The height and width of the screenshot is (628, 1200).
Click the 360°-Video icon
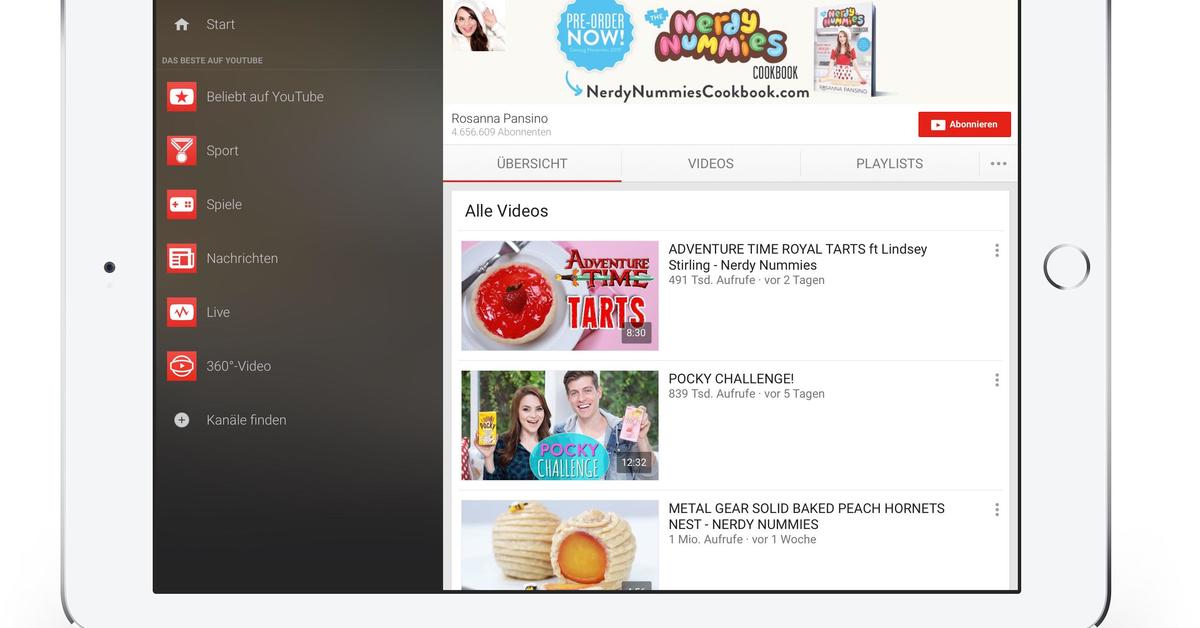click(x=182, y=367)
